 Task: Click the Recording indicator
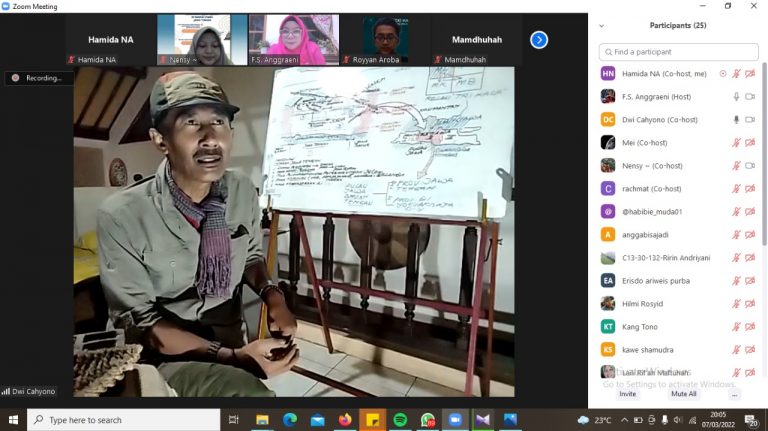38,78
